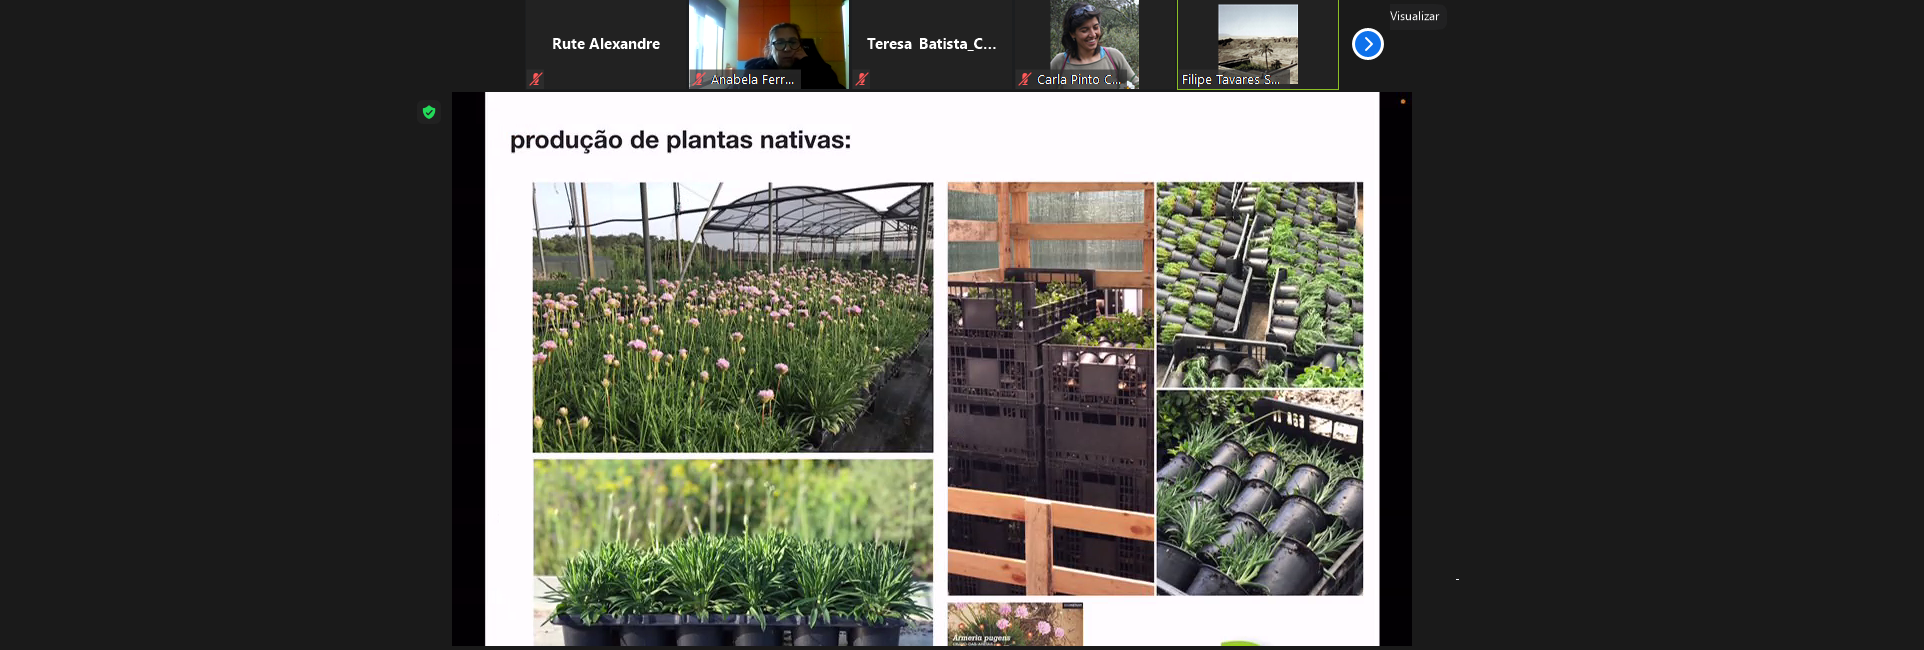Click the Armeria pungens thumbnail image

[x=1015, y=624]
